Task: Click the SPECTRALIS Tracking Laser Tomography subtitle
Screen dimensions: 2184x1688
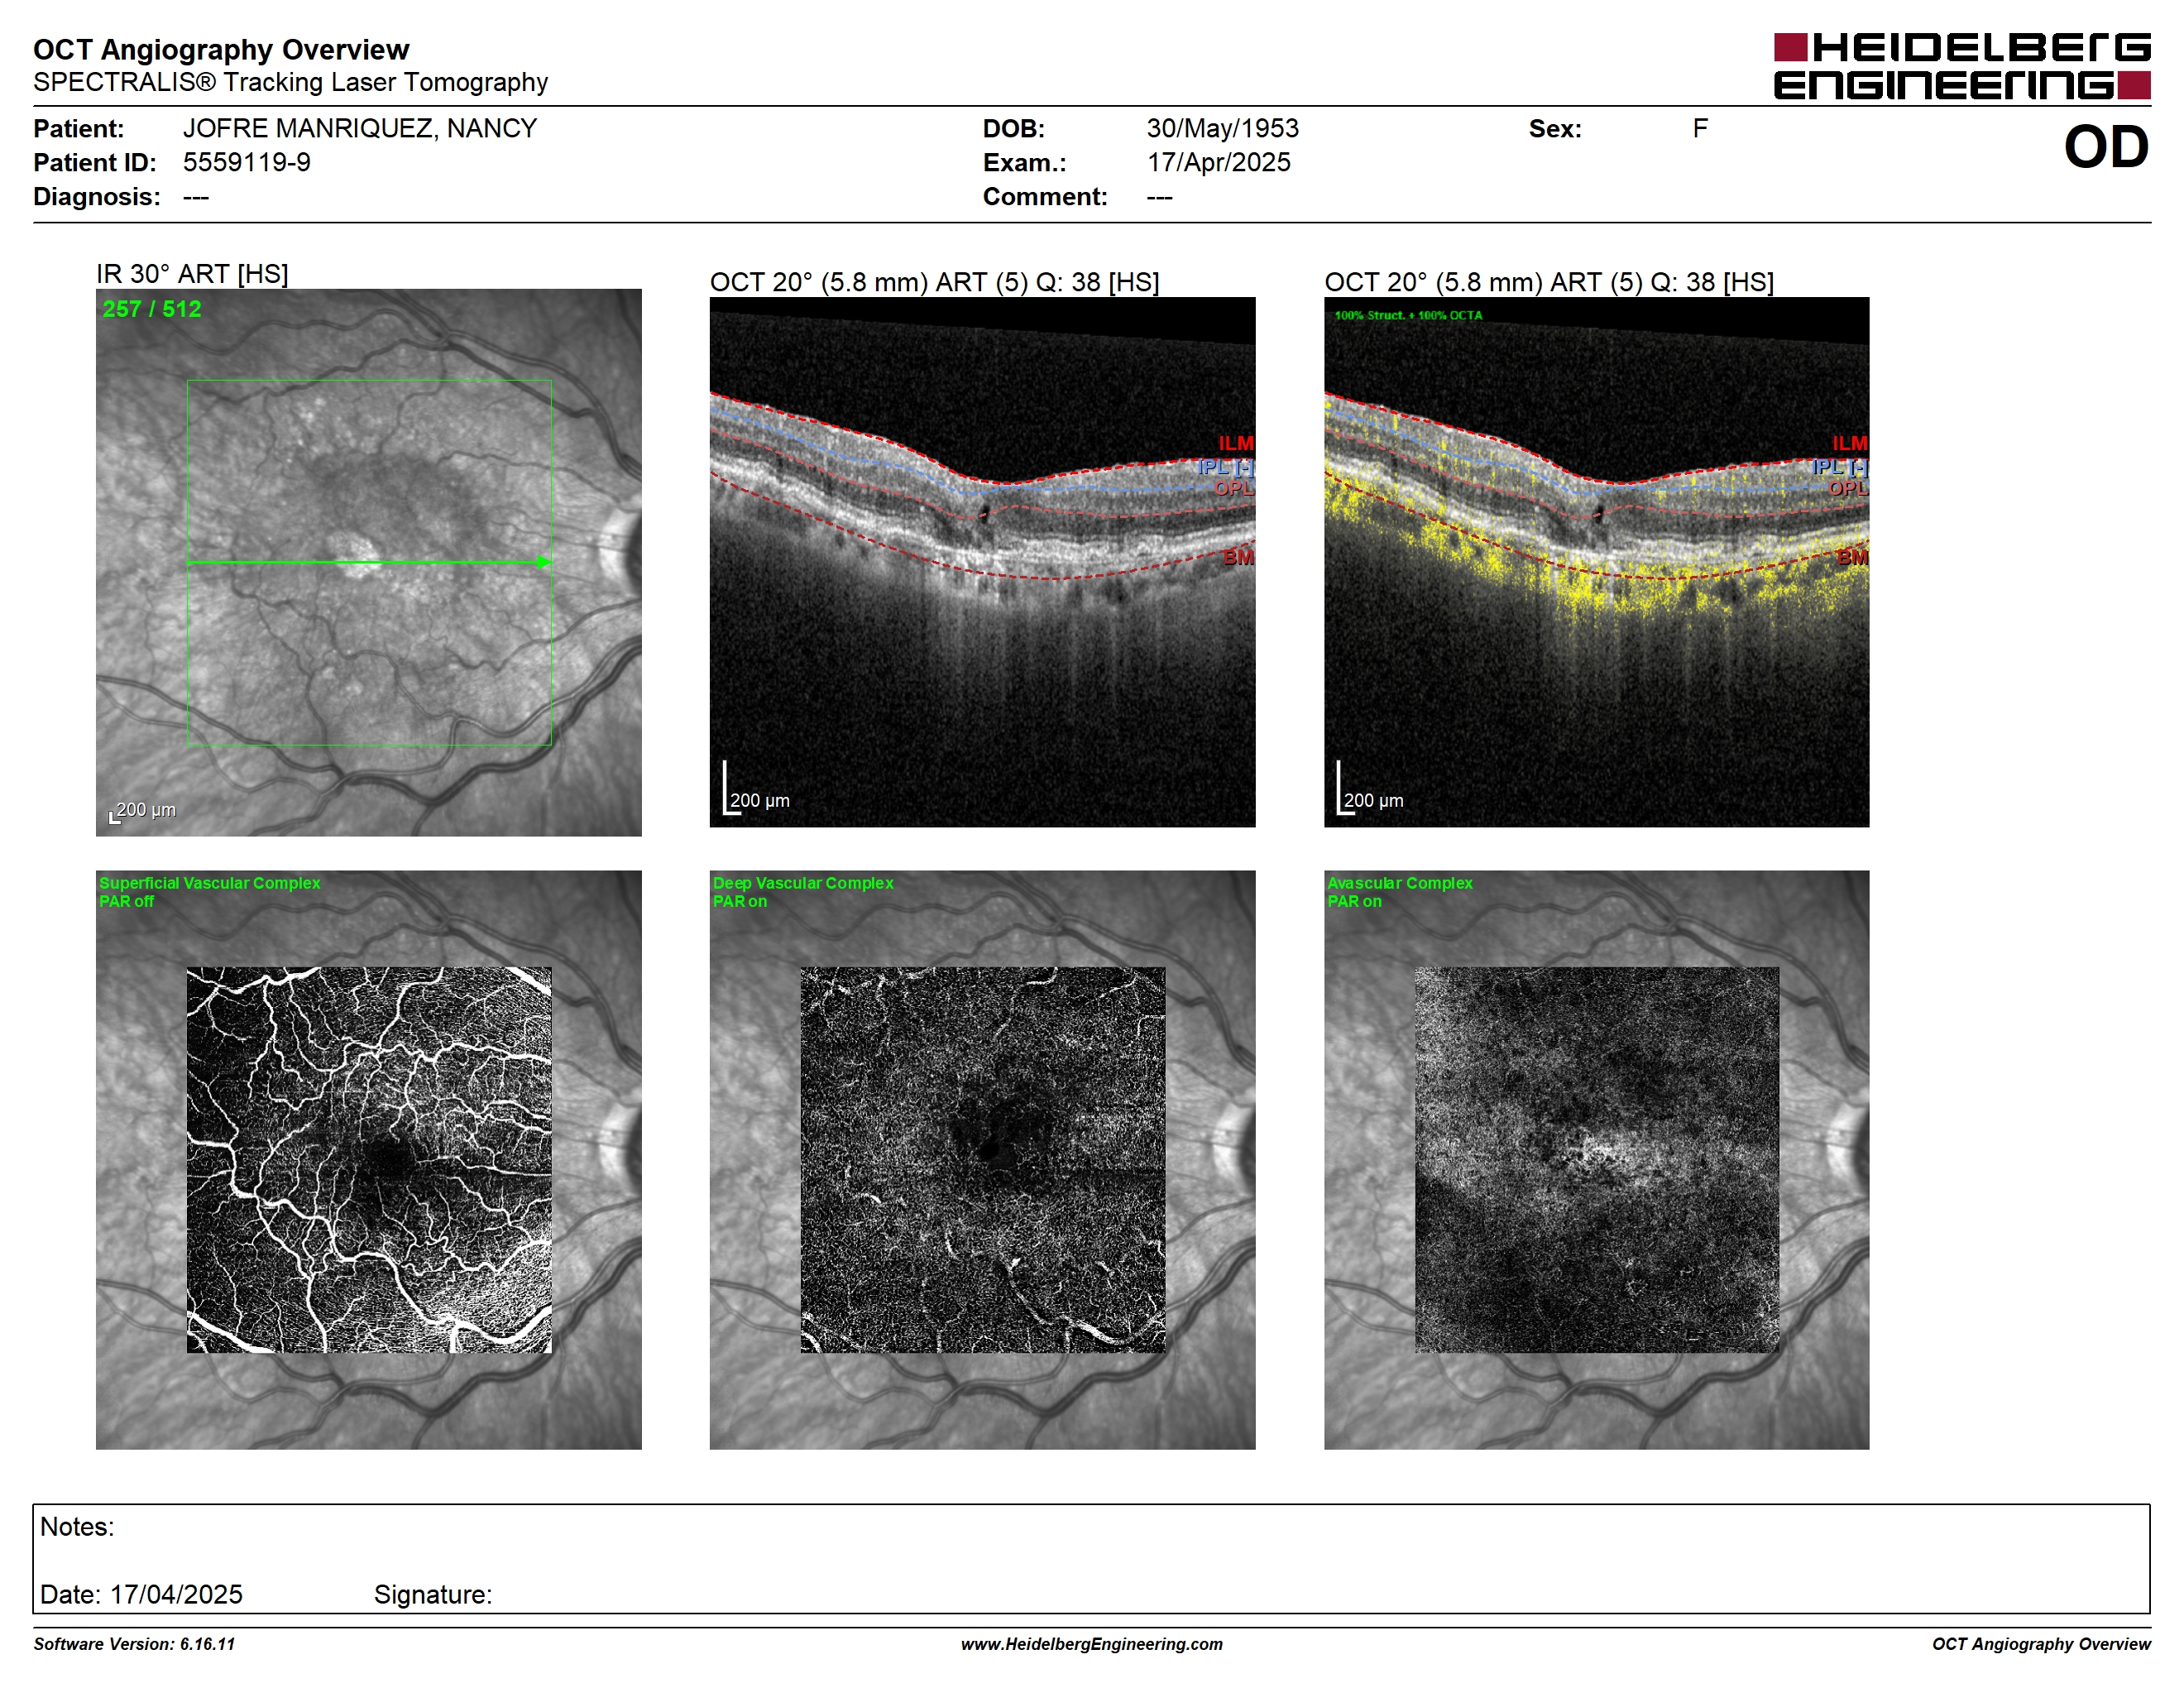Action: (290, 82)
